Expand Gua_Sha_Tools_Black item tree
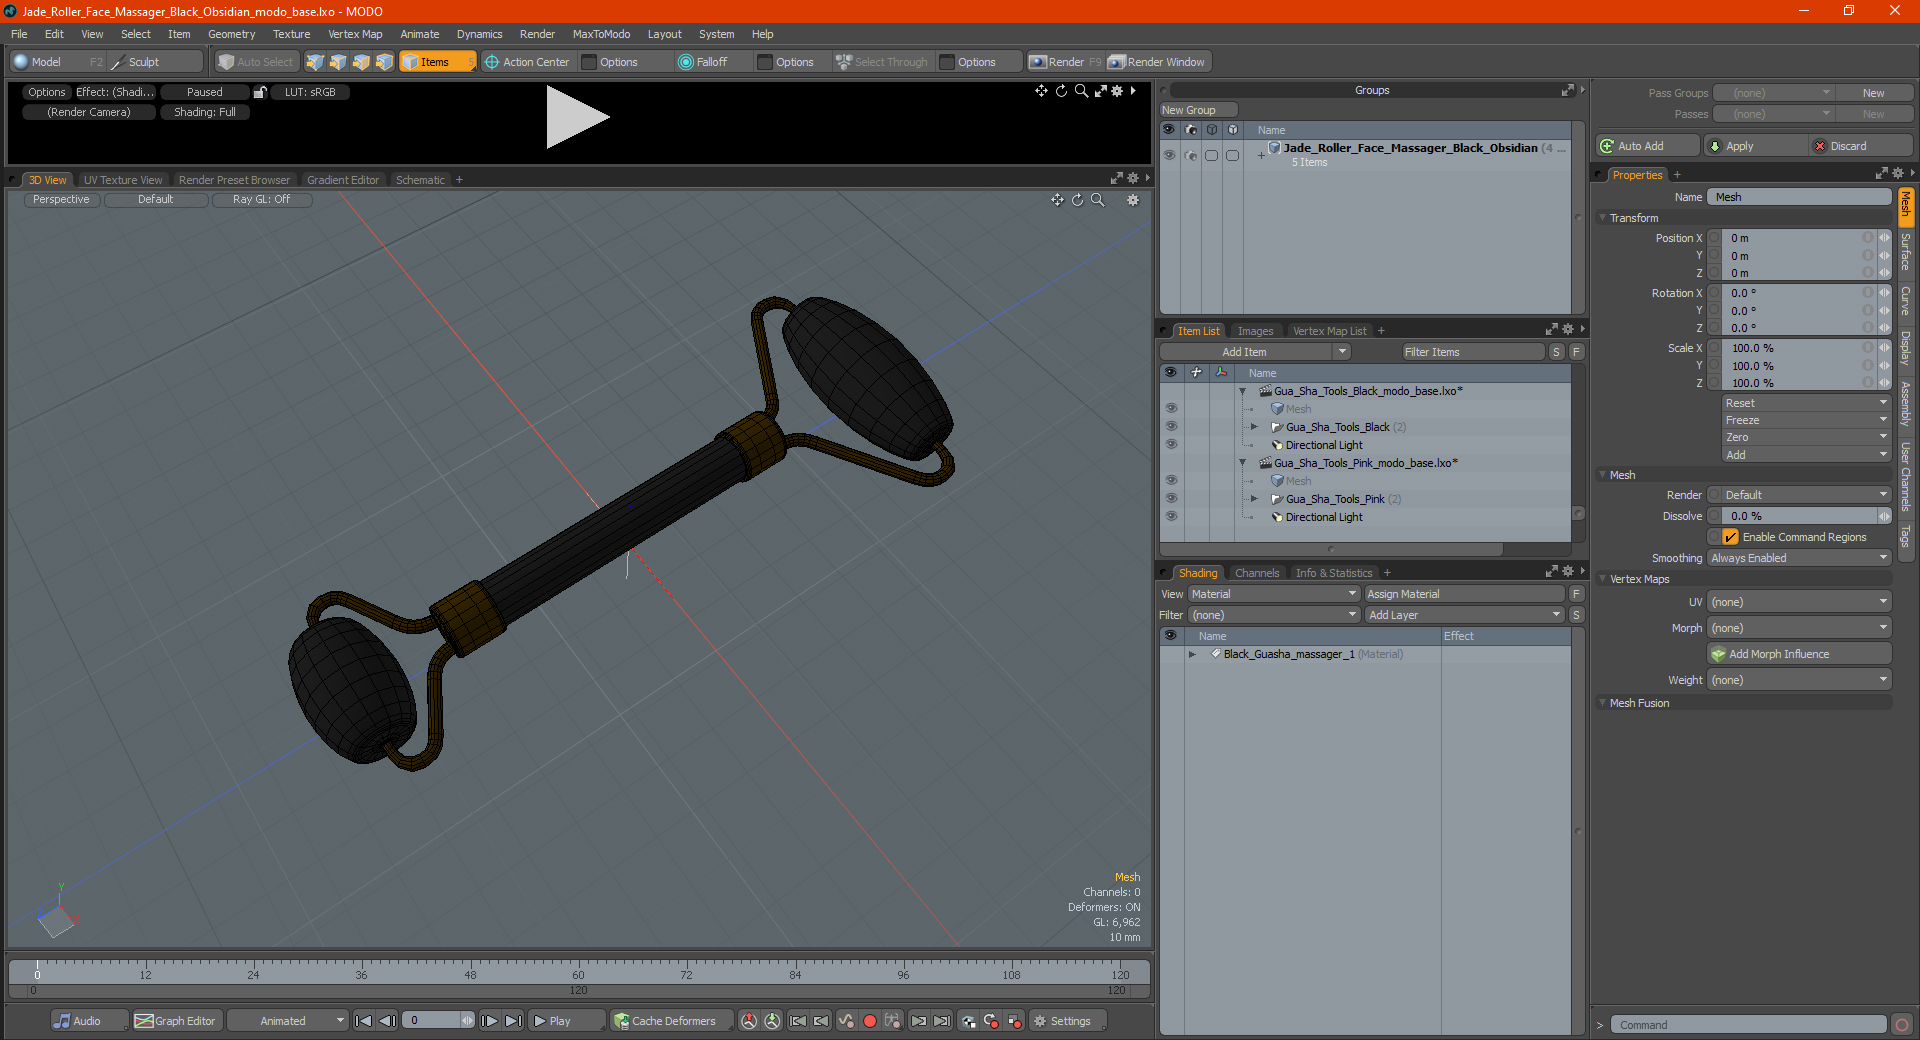The image size is (1920, 1040). 1254,427
